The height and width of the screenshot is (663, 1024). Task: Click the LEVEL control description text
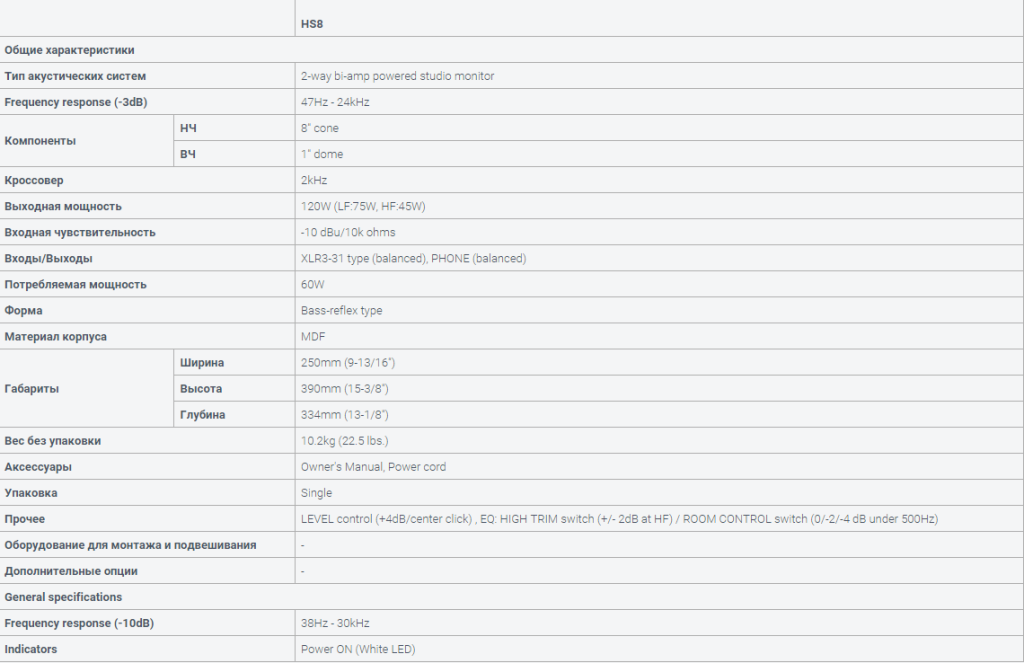tap(619, 519)
